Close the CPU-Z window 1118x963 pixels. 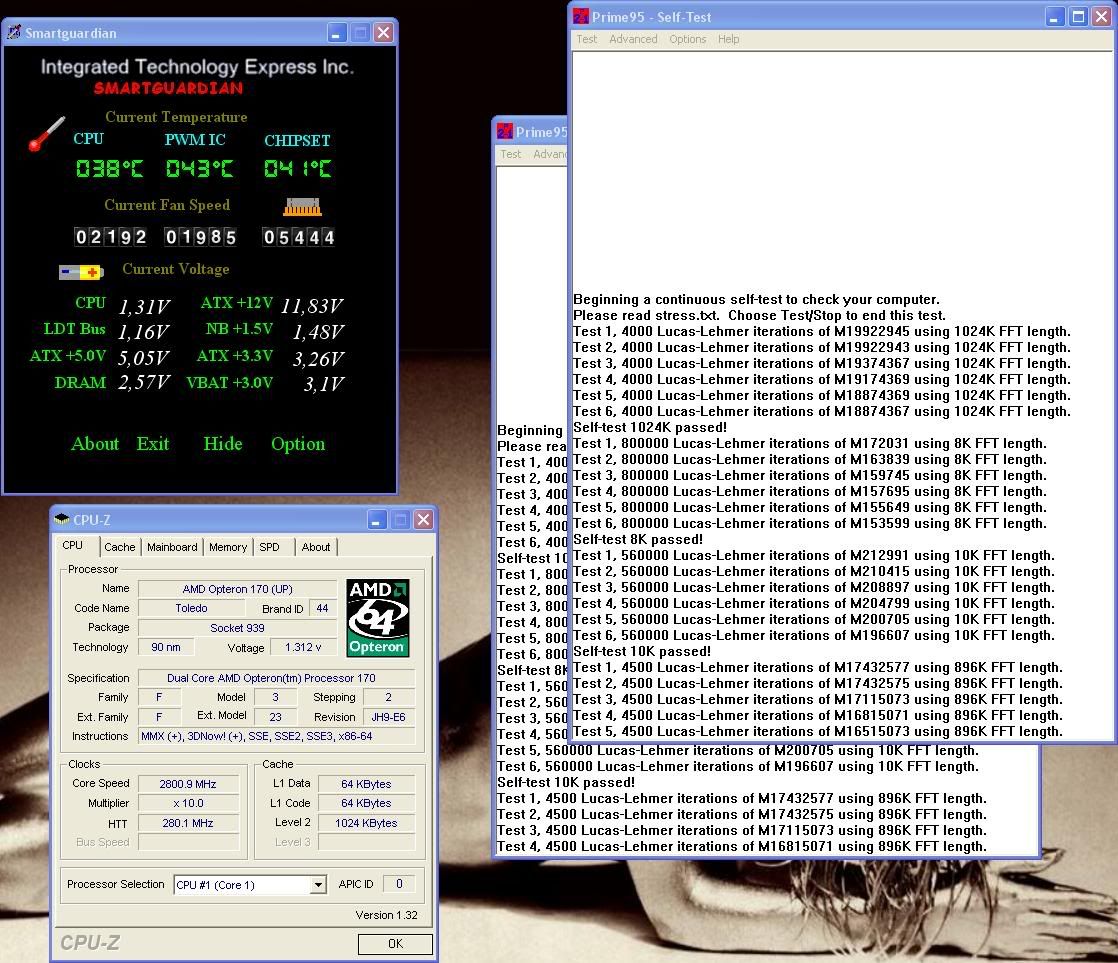tap(424, 519)
